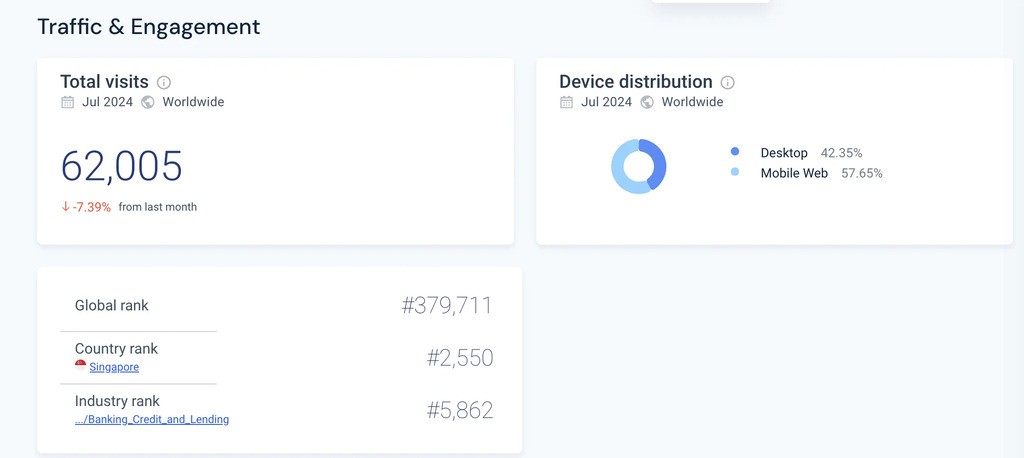The image size is (1024, 458).
Task: Click calendar icon in Total visits card
Action: (68, 102)
